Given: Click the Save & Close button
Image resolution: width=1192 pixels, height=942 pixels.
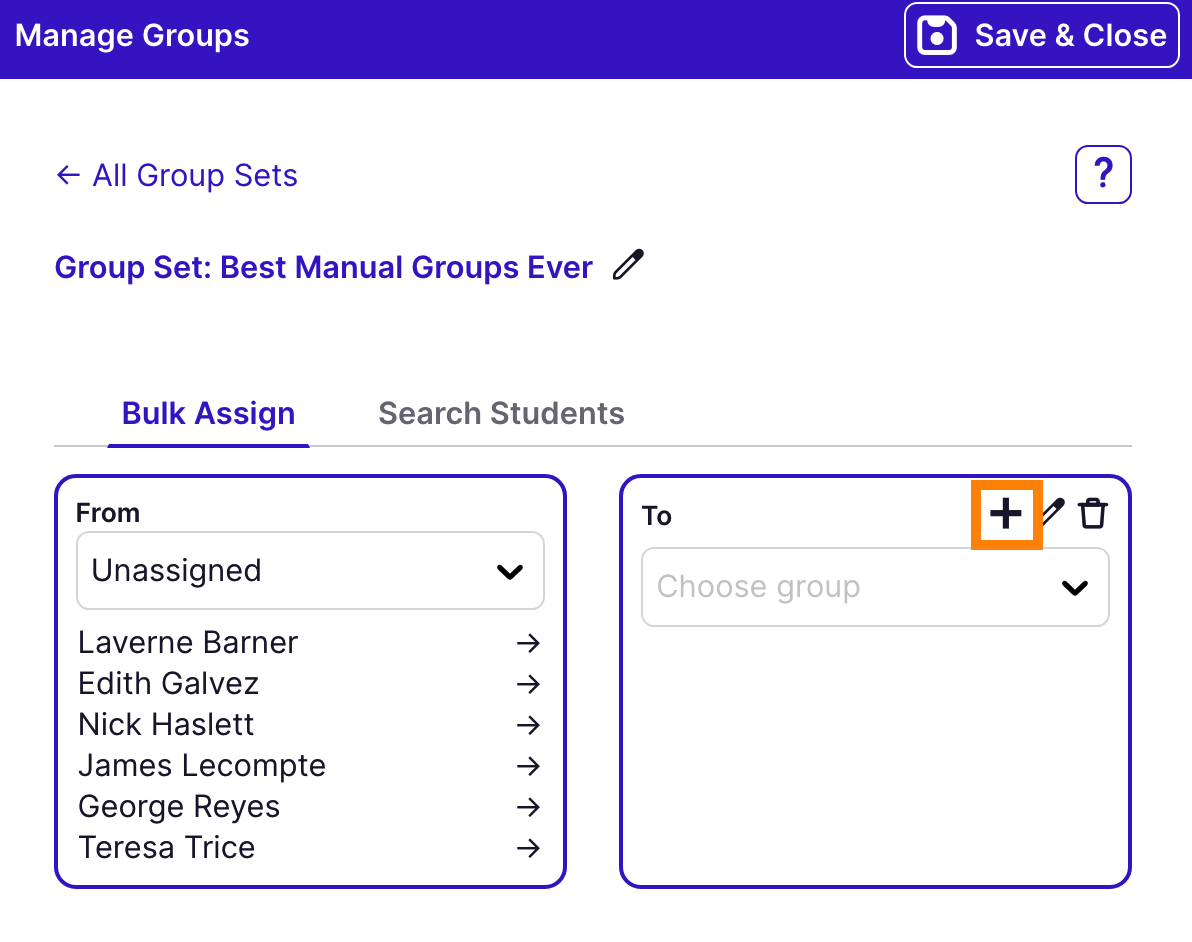Looking at the screenshot, I should pyautogui.click(x=1040, y=35).
